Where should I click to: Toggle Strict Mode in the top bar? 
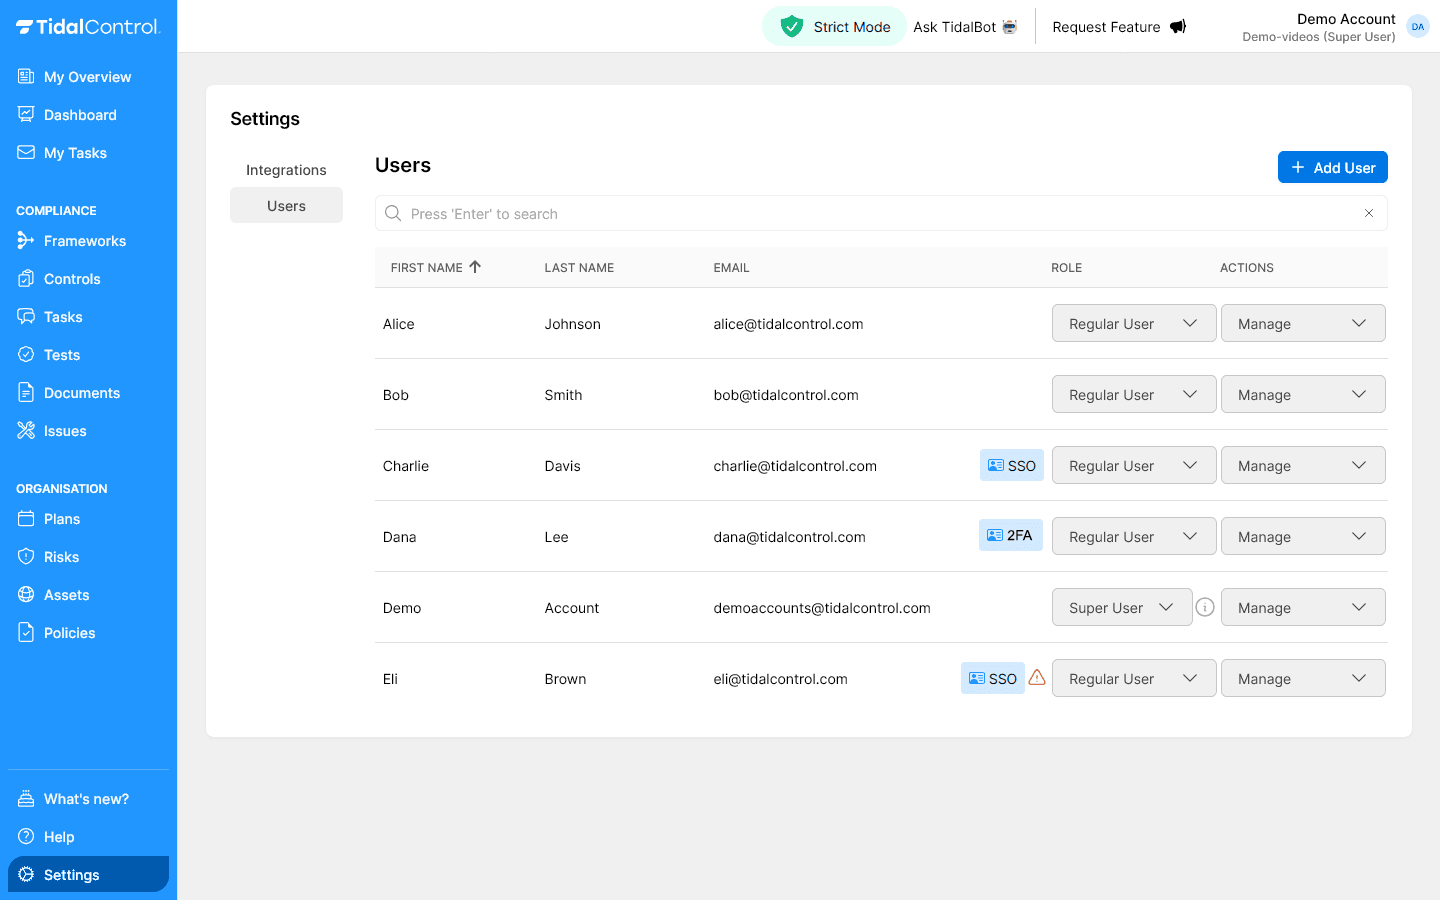point(834,26)
